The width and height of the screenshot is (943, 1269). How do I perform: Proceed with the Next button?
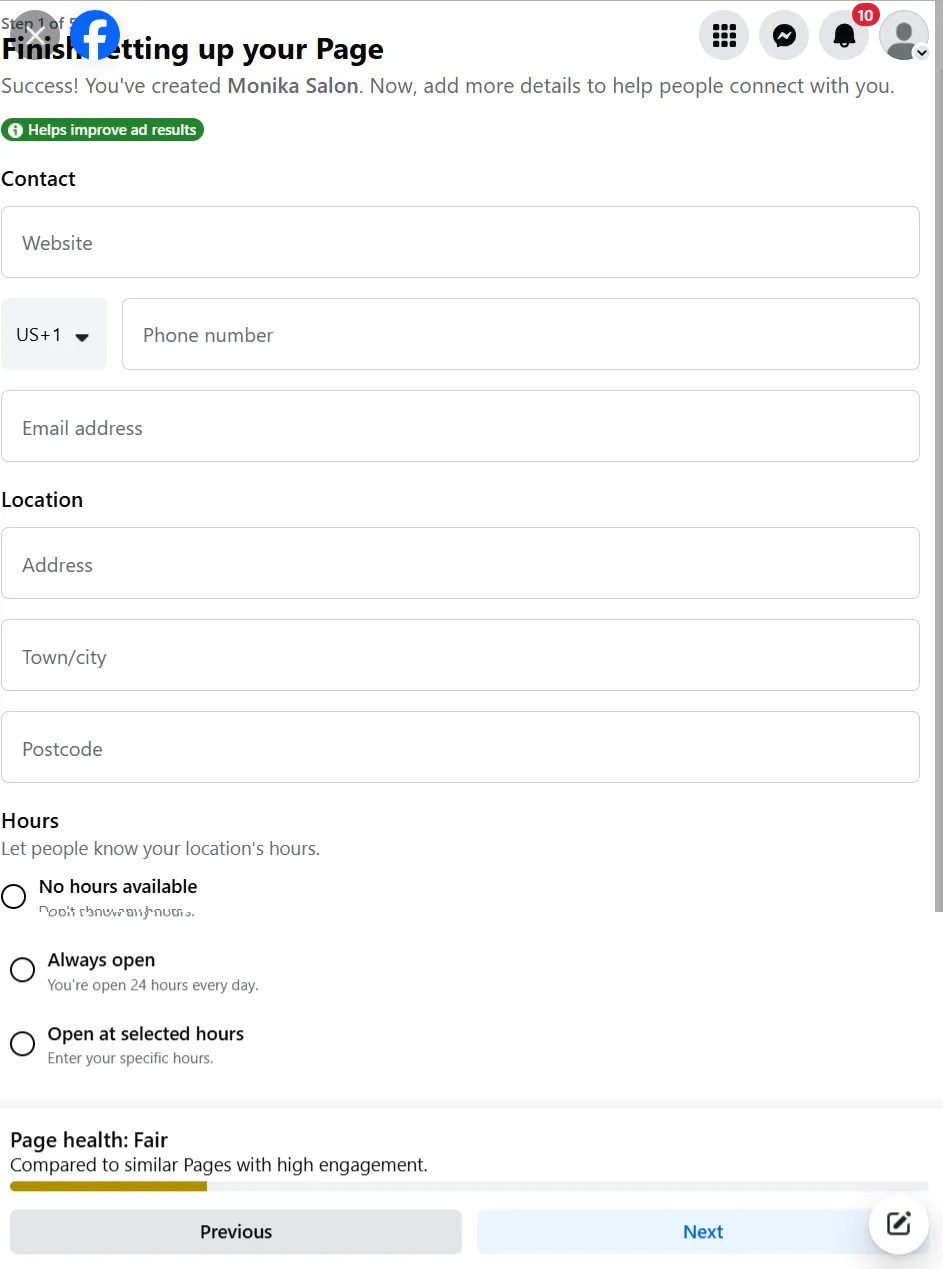click(x=703, y=1231)
